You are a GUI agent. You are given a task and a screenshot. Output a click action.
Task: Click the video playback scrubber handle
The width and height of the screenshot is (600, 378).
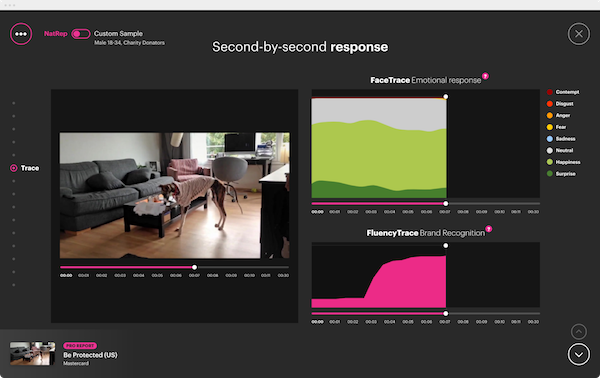[194, 267]
